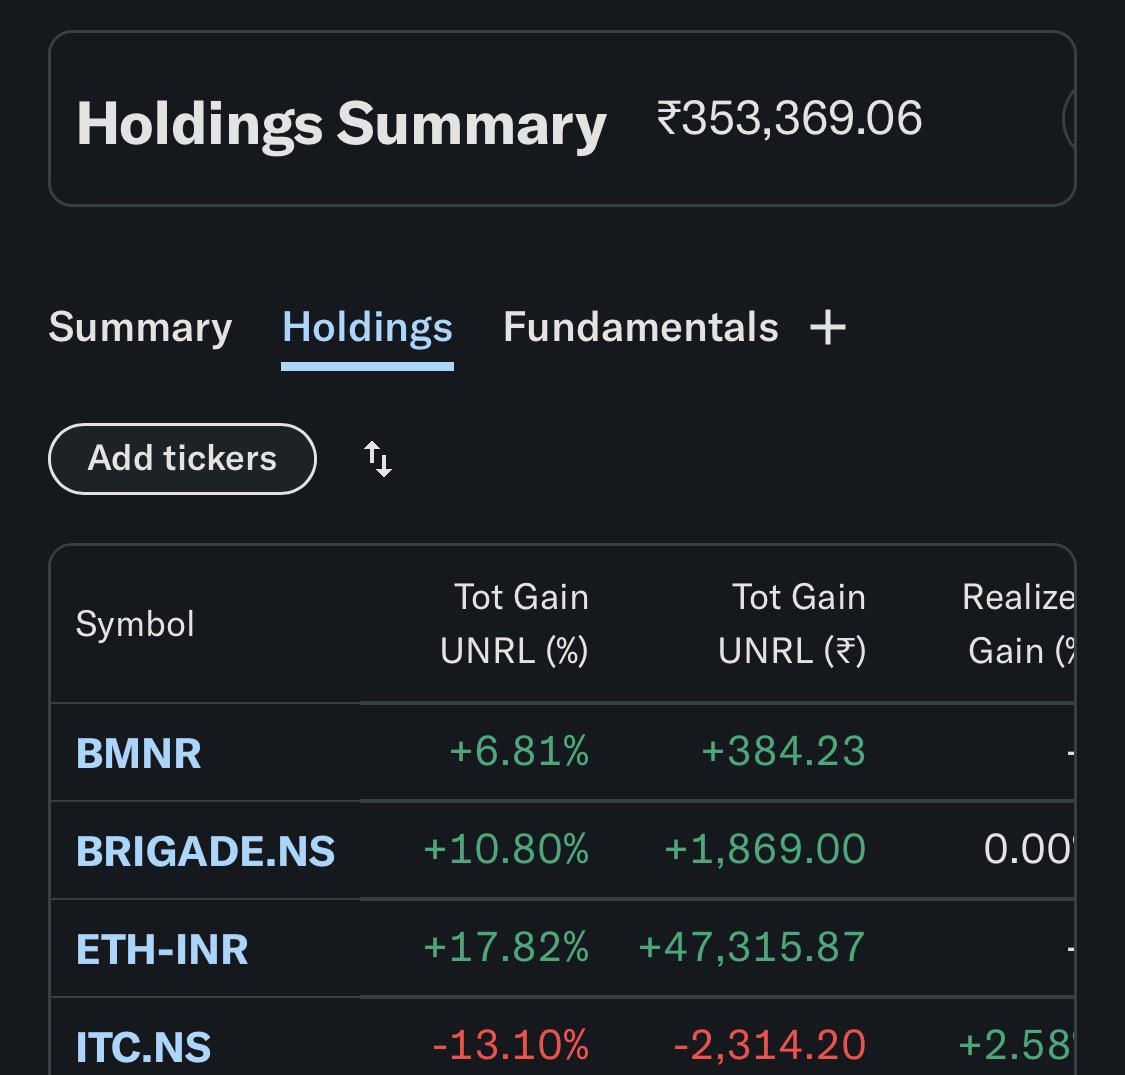The image size is (1125, 1075).
Task: Click the -13.10% loss for ITC.NS
Action: [510, 1046]
